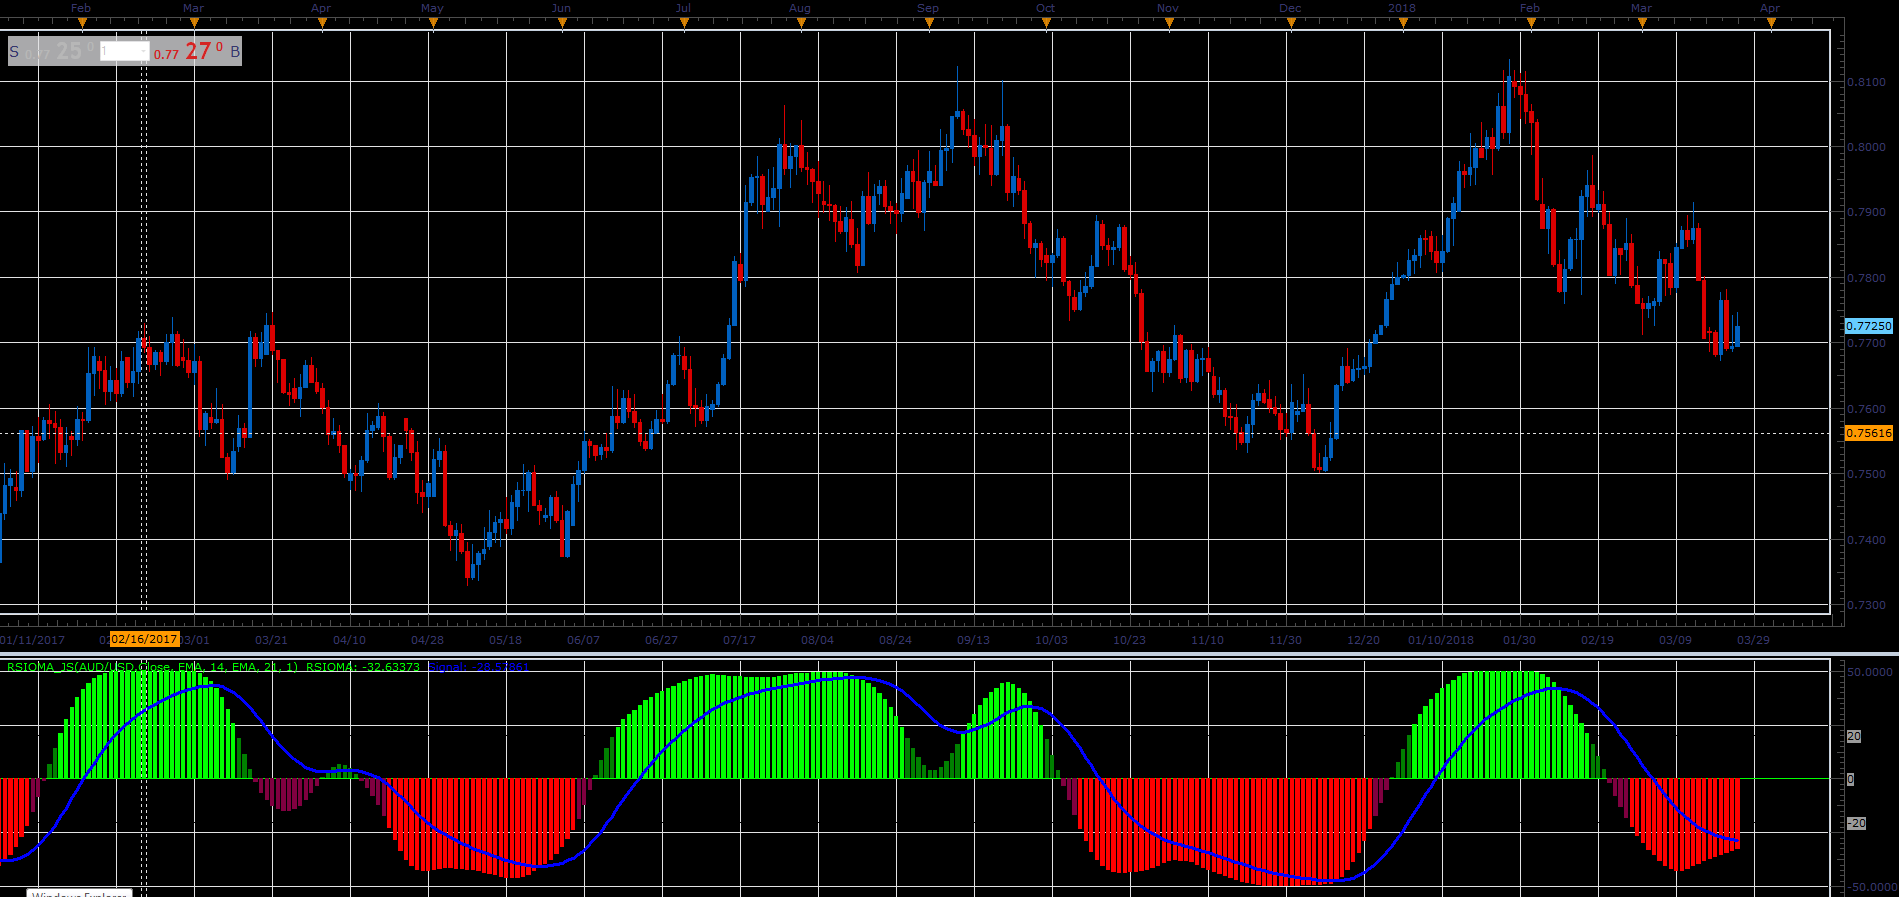Click the 10/23 date axis label
The width and height of the screenshot is (1899, 897).
coord(1129,640)
